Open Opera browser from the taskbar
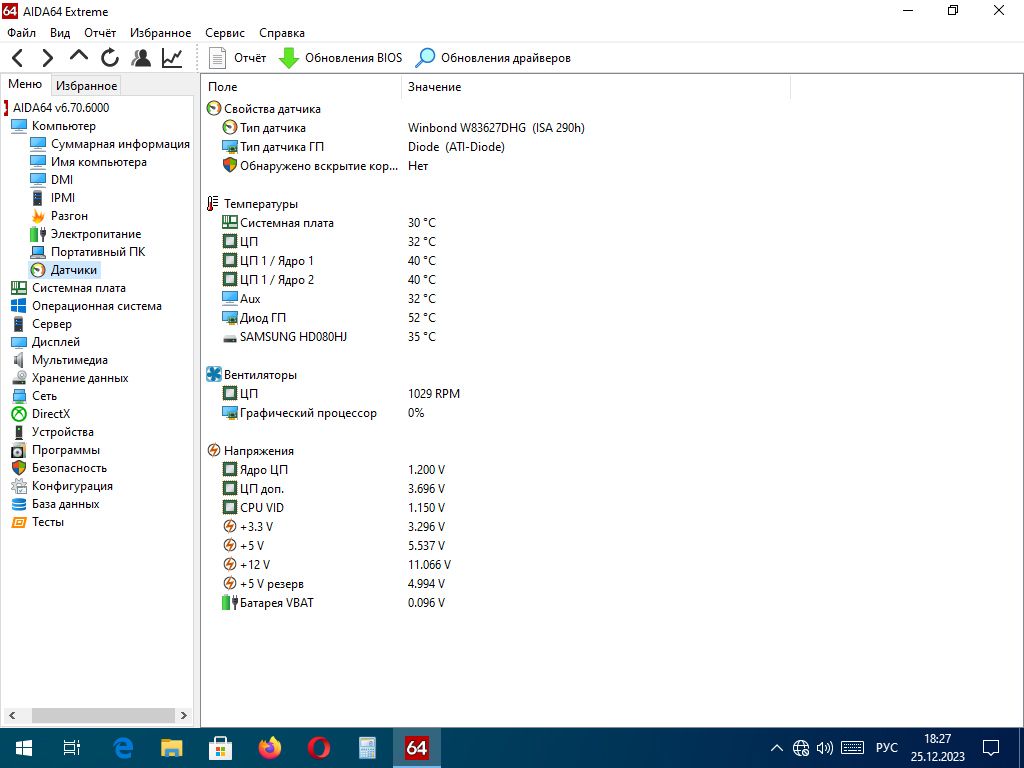Screen dimensions: 1024x768 (x=319, y=748)
